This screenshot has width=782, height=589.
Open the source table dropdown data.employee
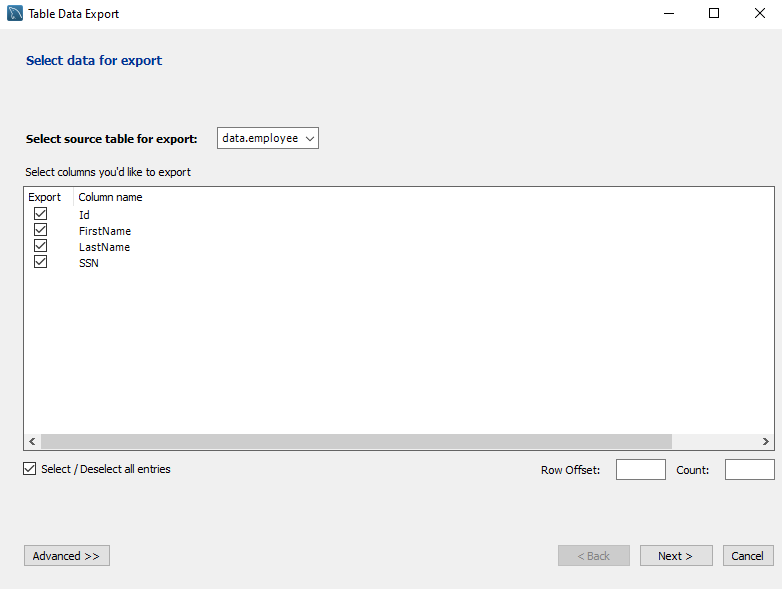[x=268, y=138]
